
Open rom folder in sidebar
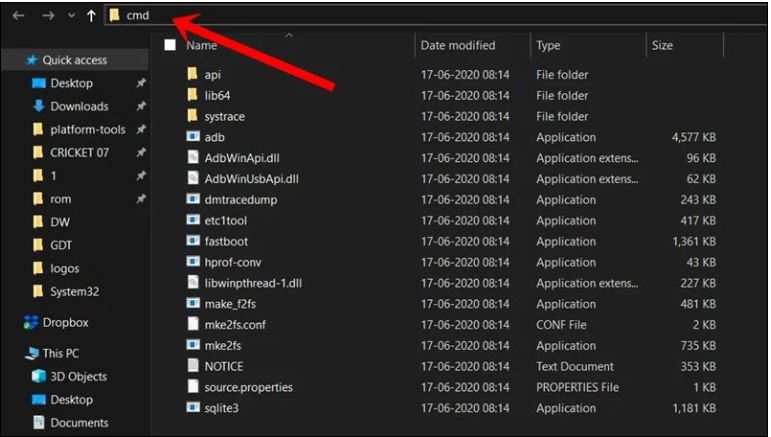pos(60,199)
